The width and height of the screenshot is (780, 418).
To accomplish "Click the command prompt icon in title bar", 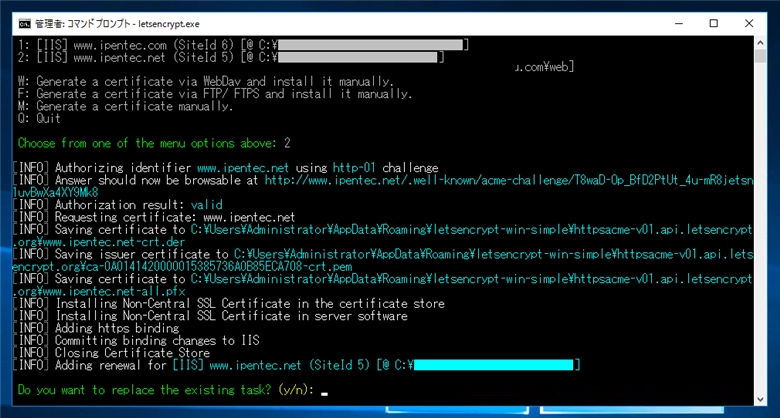I will point(24,23).
